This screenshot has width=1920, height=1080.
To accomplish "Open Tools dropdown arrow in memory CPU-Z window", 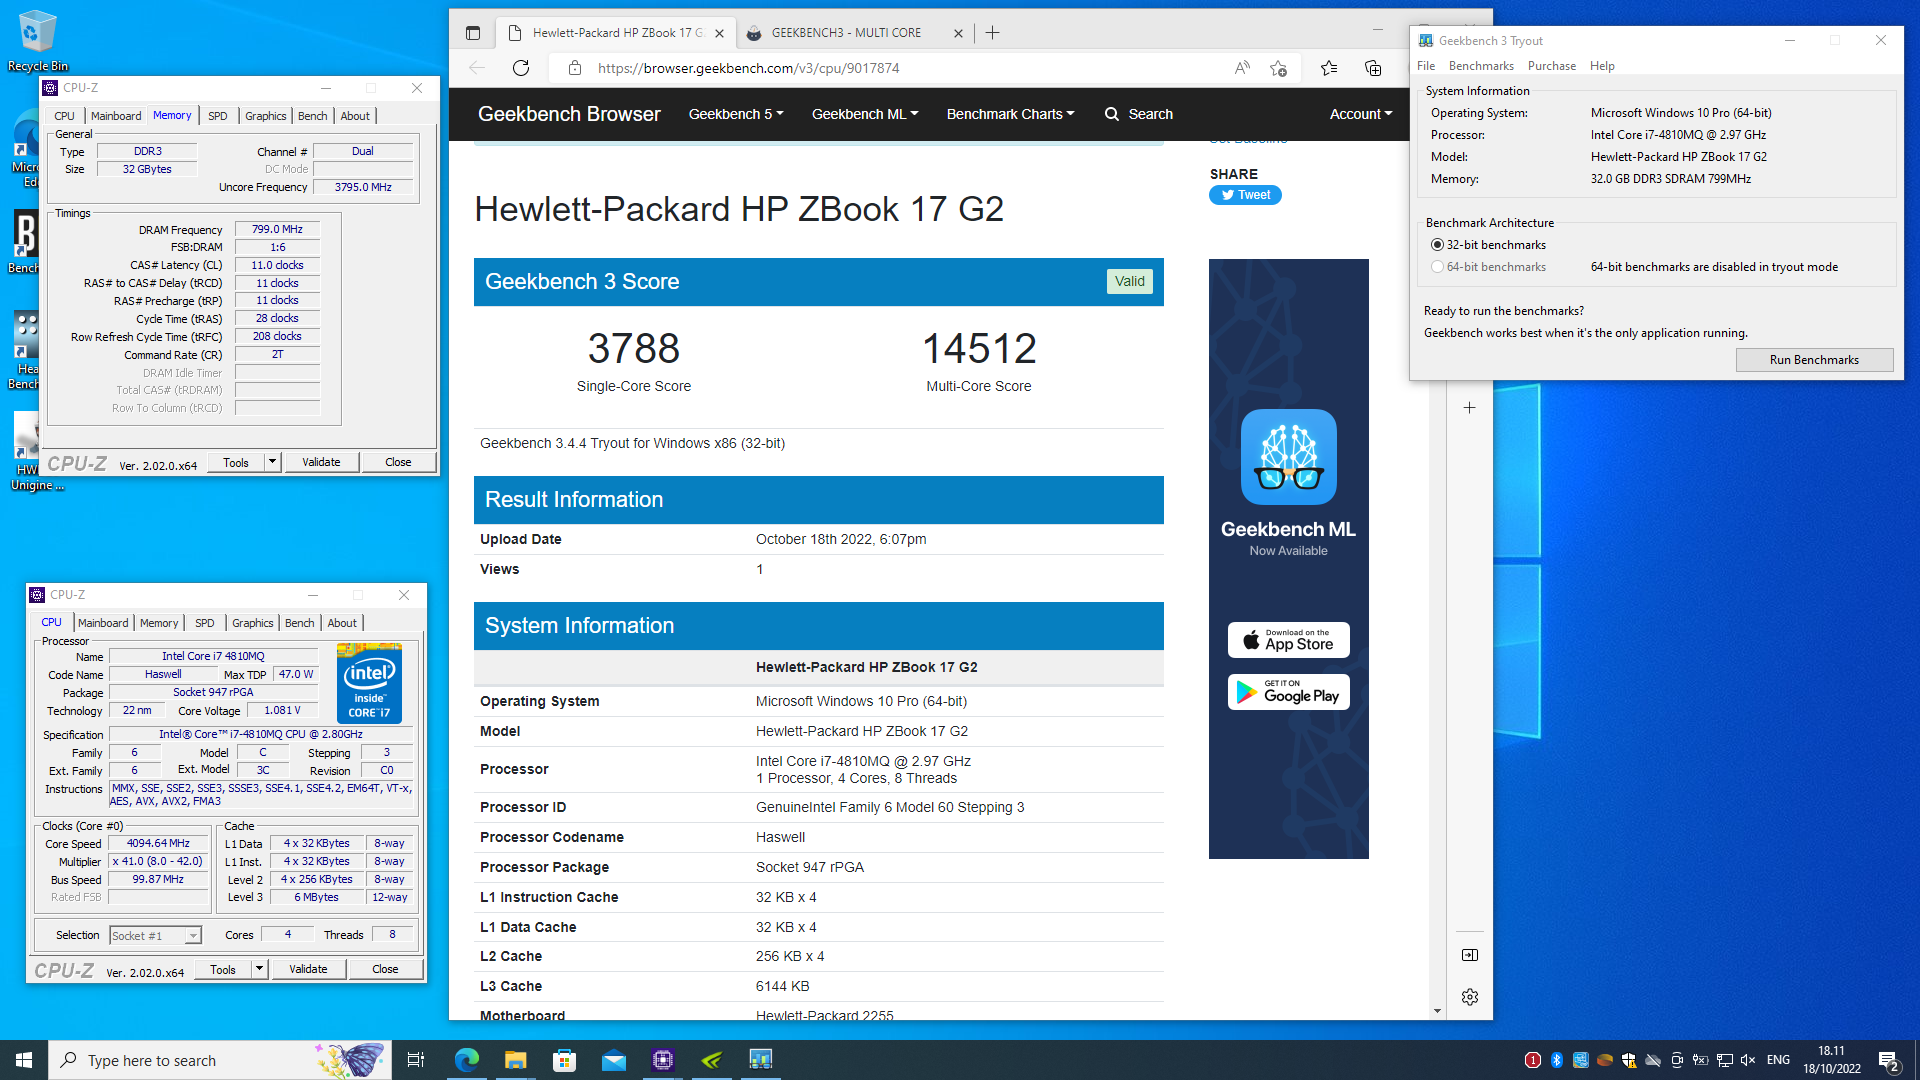I will [272, 462].
